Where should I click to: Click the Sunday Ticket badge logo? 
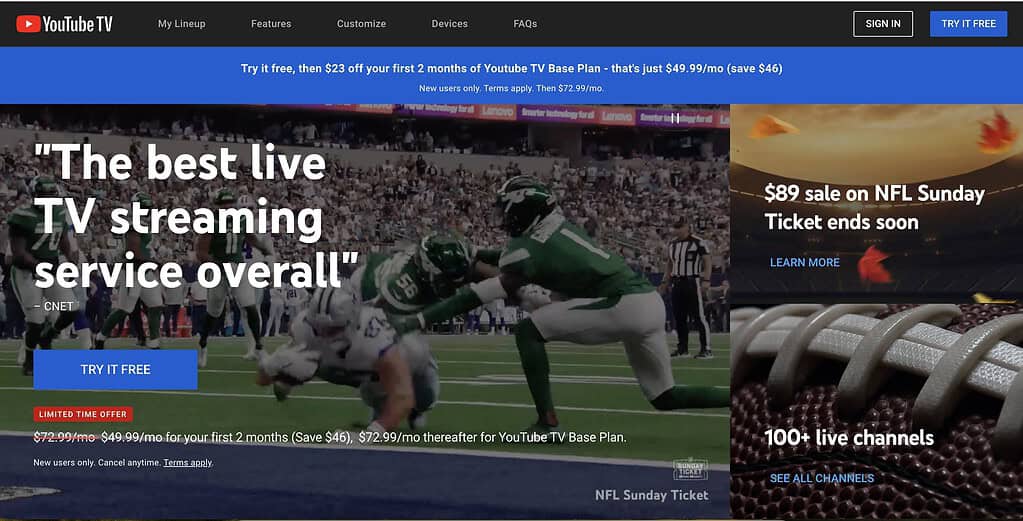(690, 468)
